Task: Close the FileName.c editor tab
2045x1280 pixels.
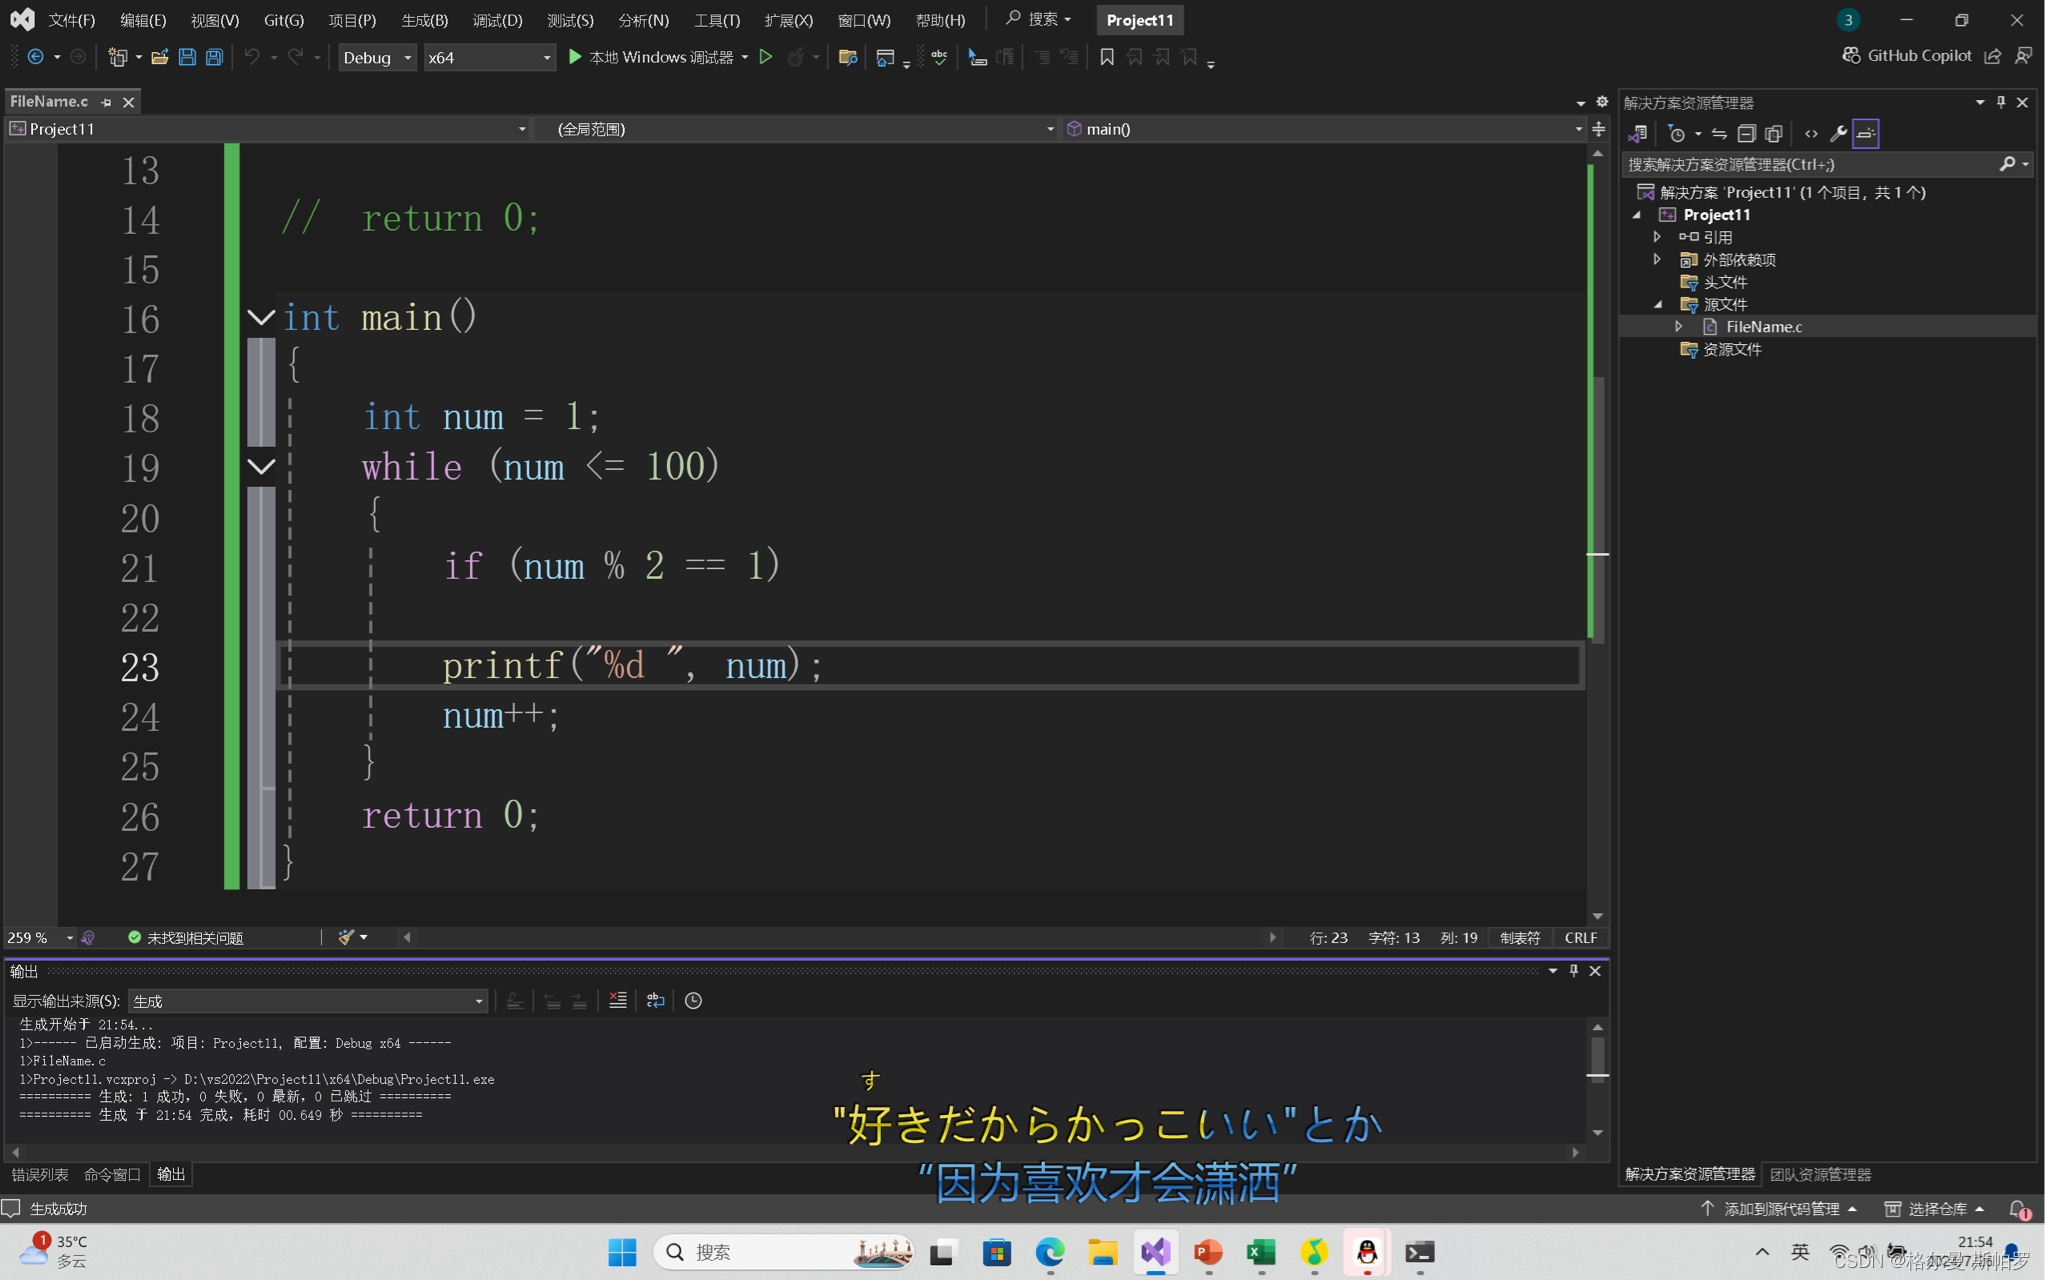Action: coord(129,102)
